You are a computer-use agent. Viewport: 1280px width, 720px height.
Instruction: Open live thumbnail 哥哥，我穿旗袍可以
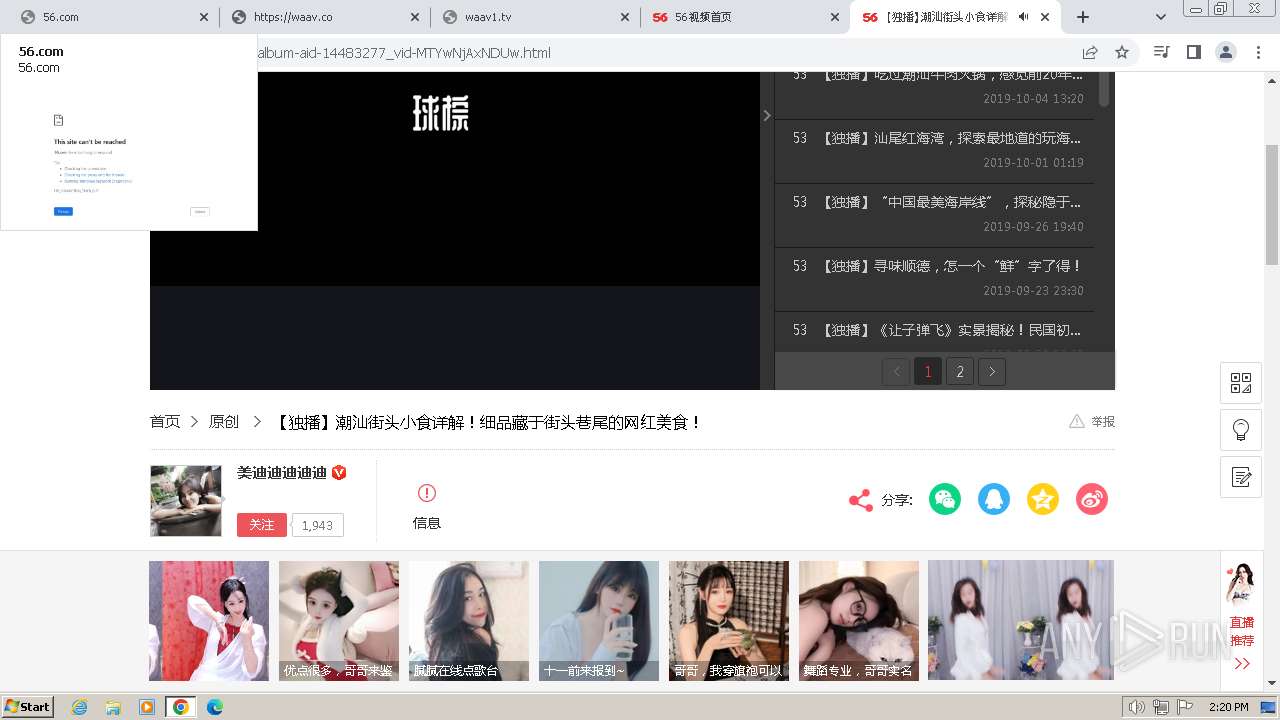point(729,621)
